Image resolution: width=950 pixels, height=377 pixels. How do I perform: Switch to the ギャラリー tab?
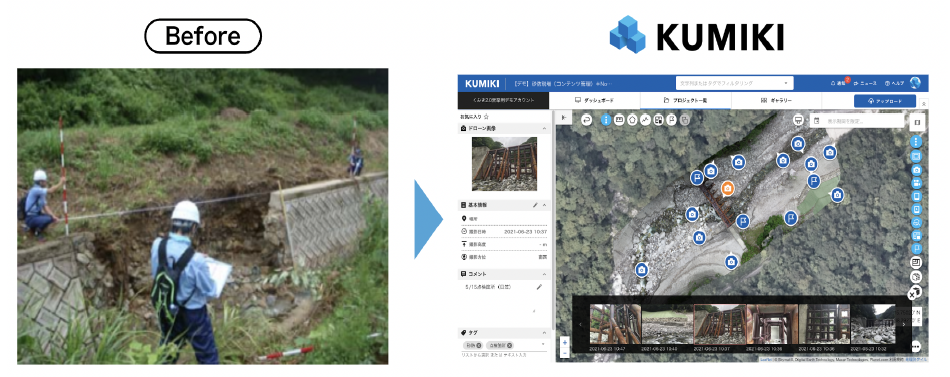(776, 101)
